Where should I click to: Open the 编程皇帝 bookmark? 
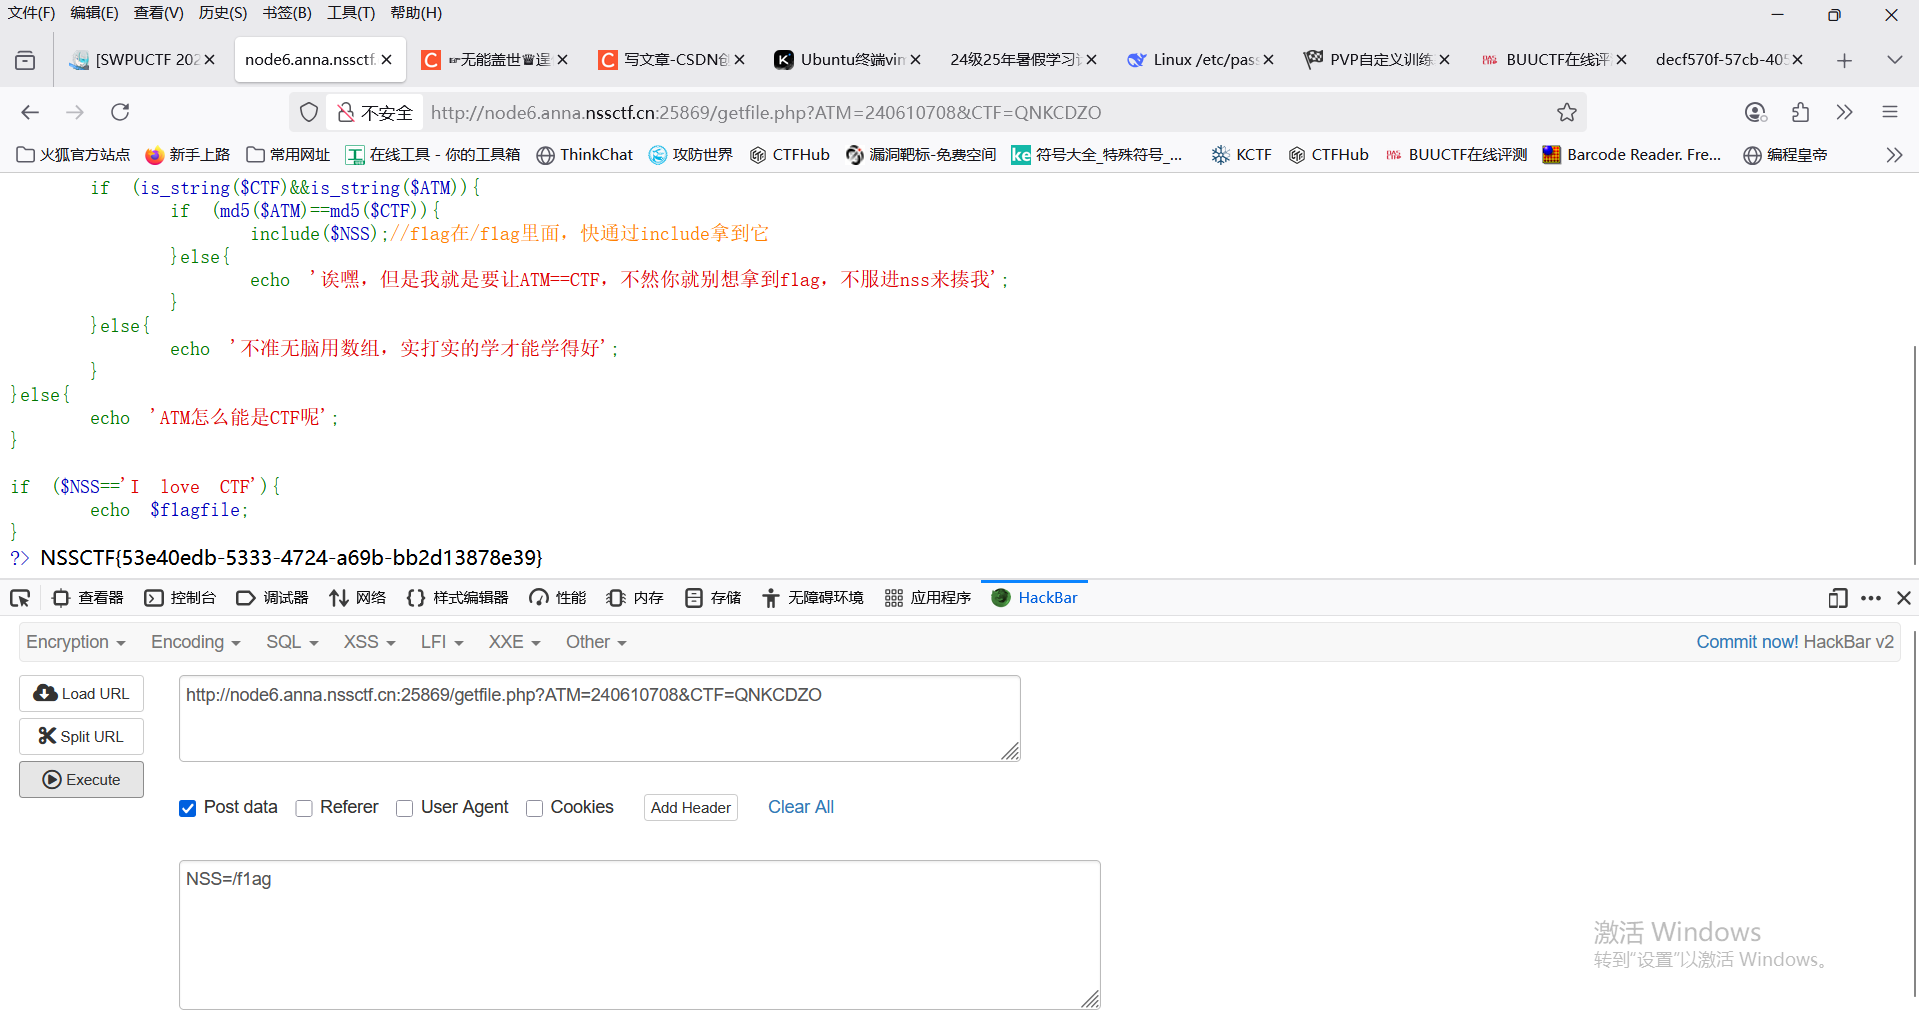(1785, 155)
